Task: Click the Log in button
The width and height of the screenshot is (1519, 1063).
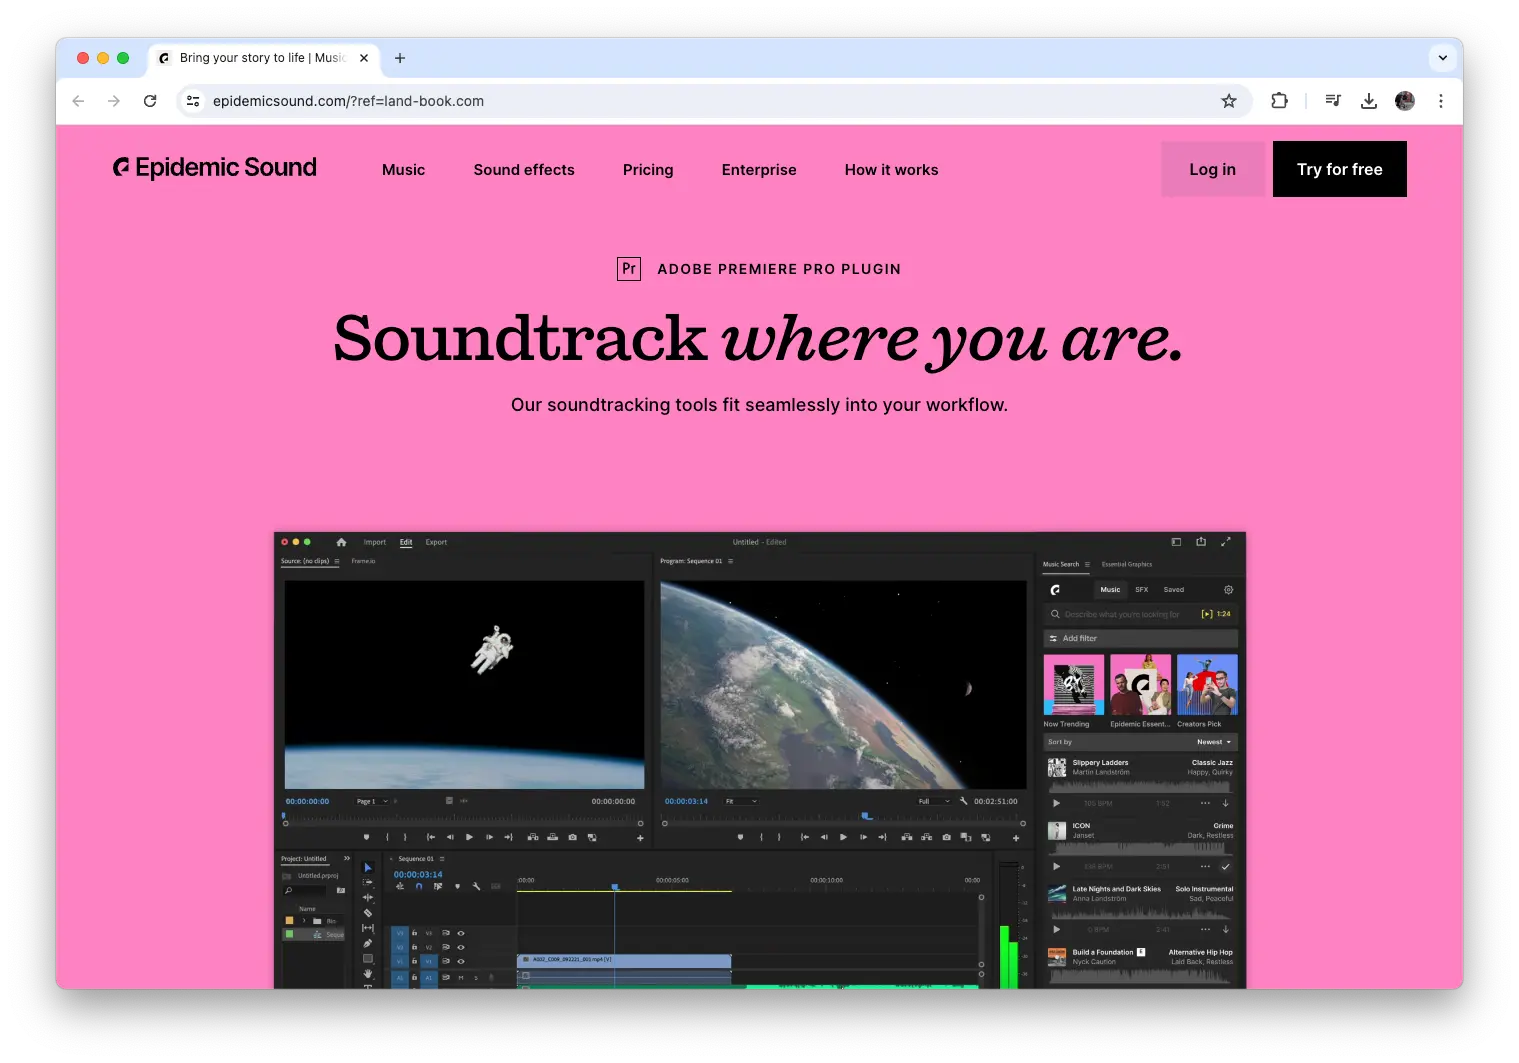Action: point(1212,169)
